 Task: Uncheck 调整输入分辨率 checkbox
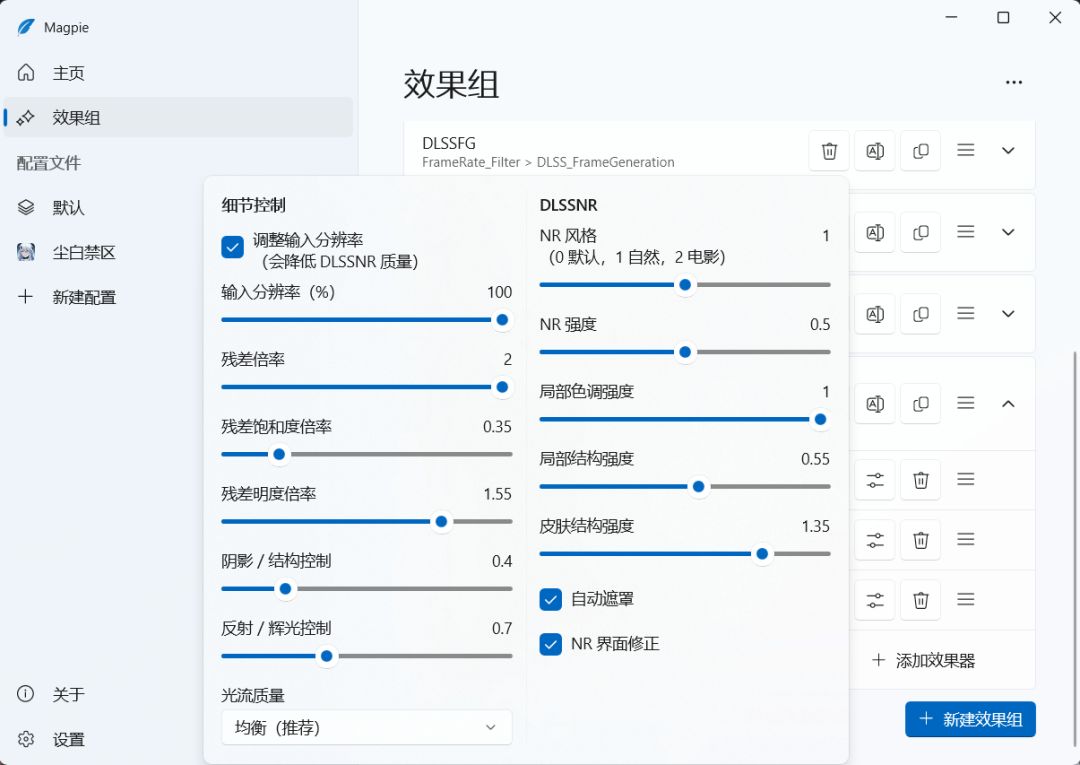click(233, 247)
